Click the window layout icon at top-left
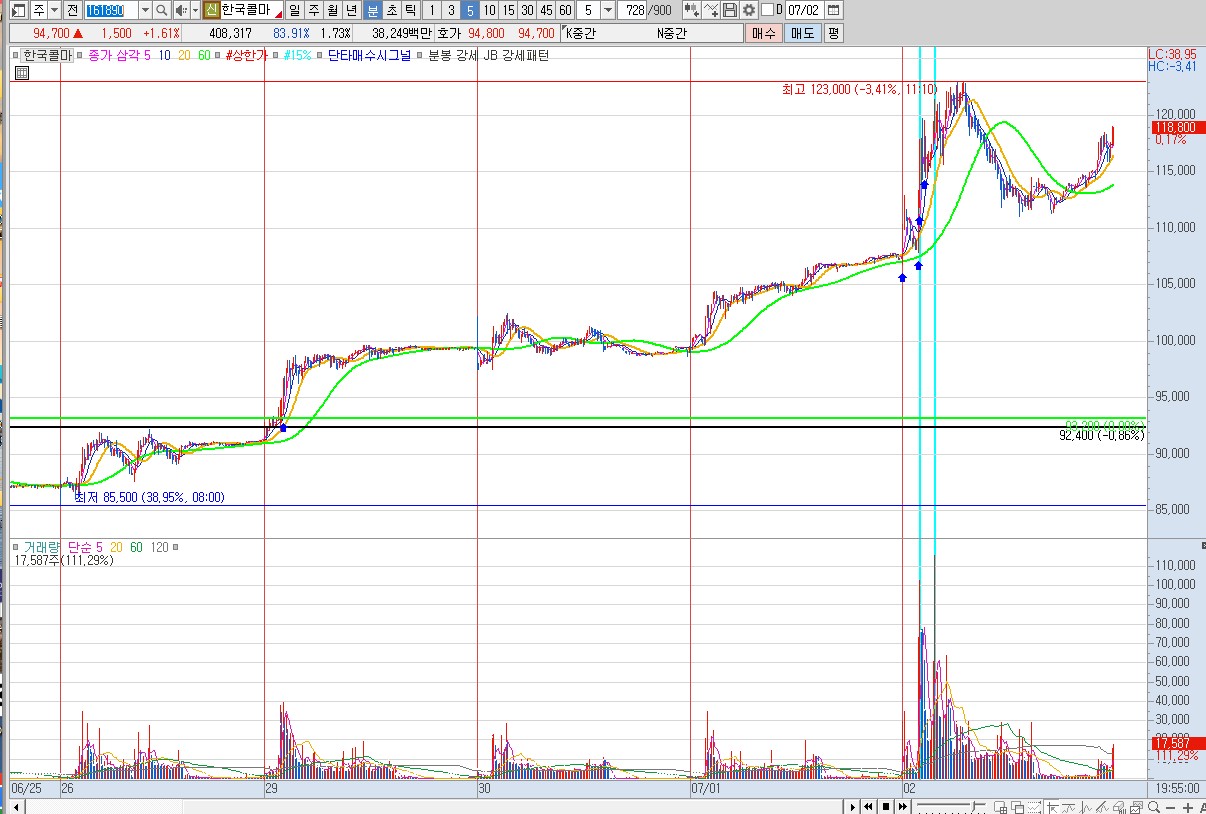Screen dimensions: 1206x814 pos(18,10)
